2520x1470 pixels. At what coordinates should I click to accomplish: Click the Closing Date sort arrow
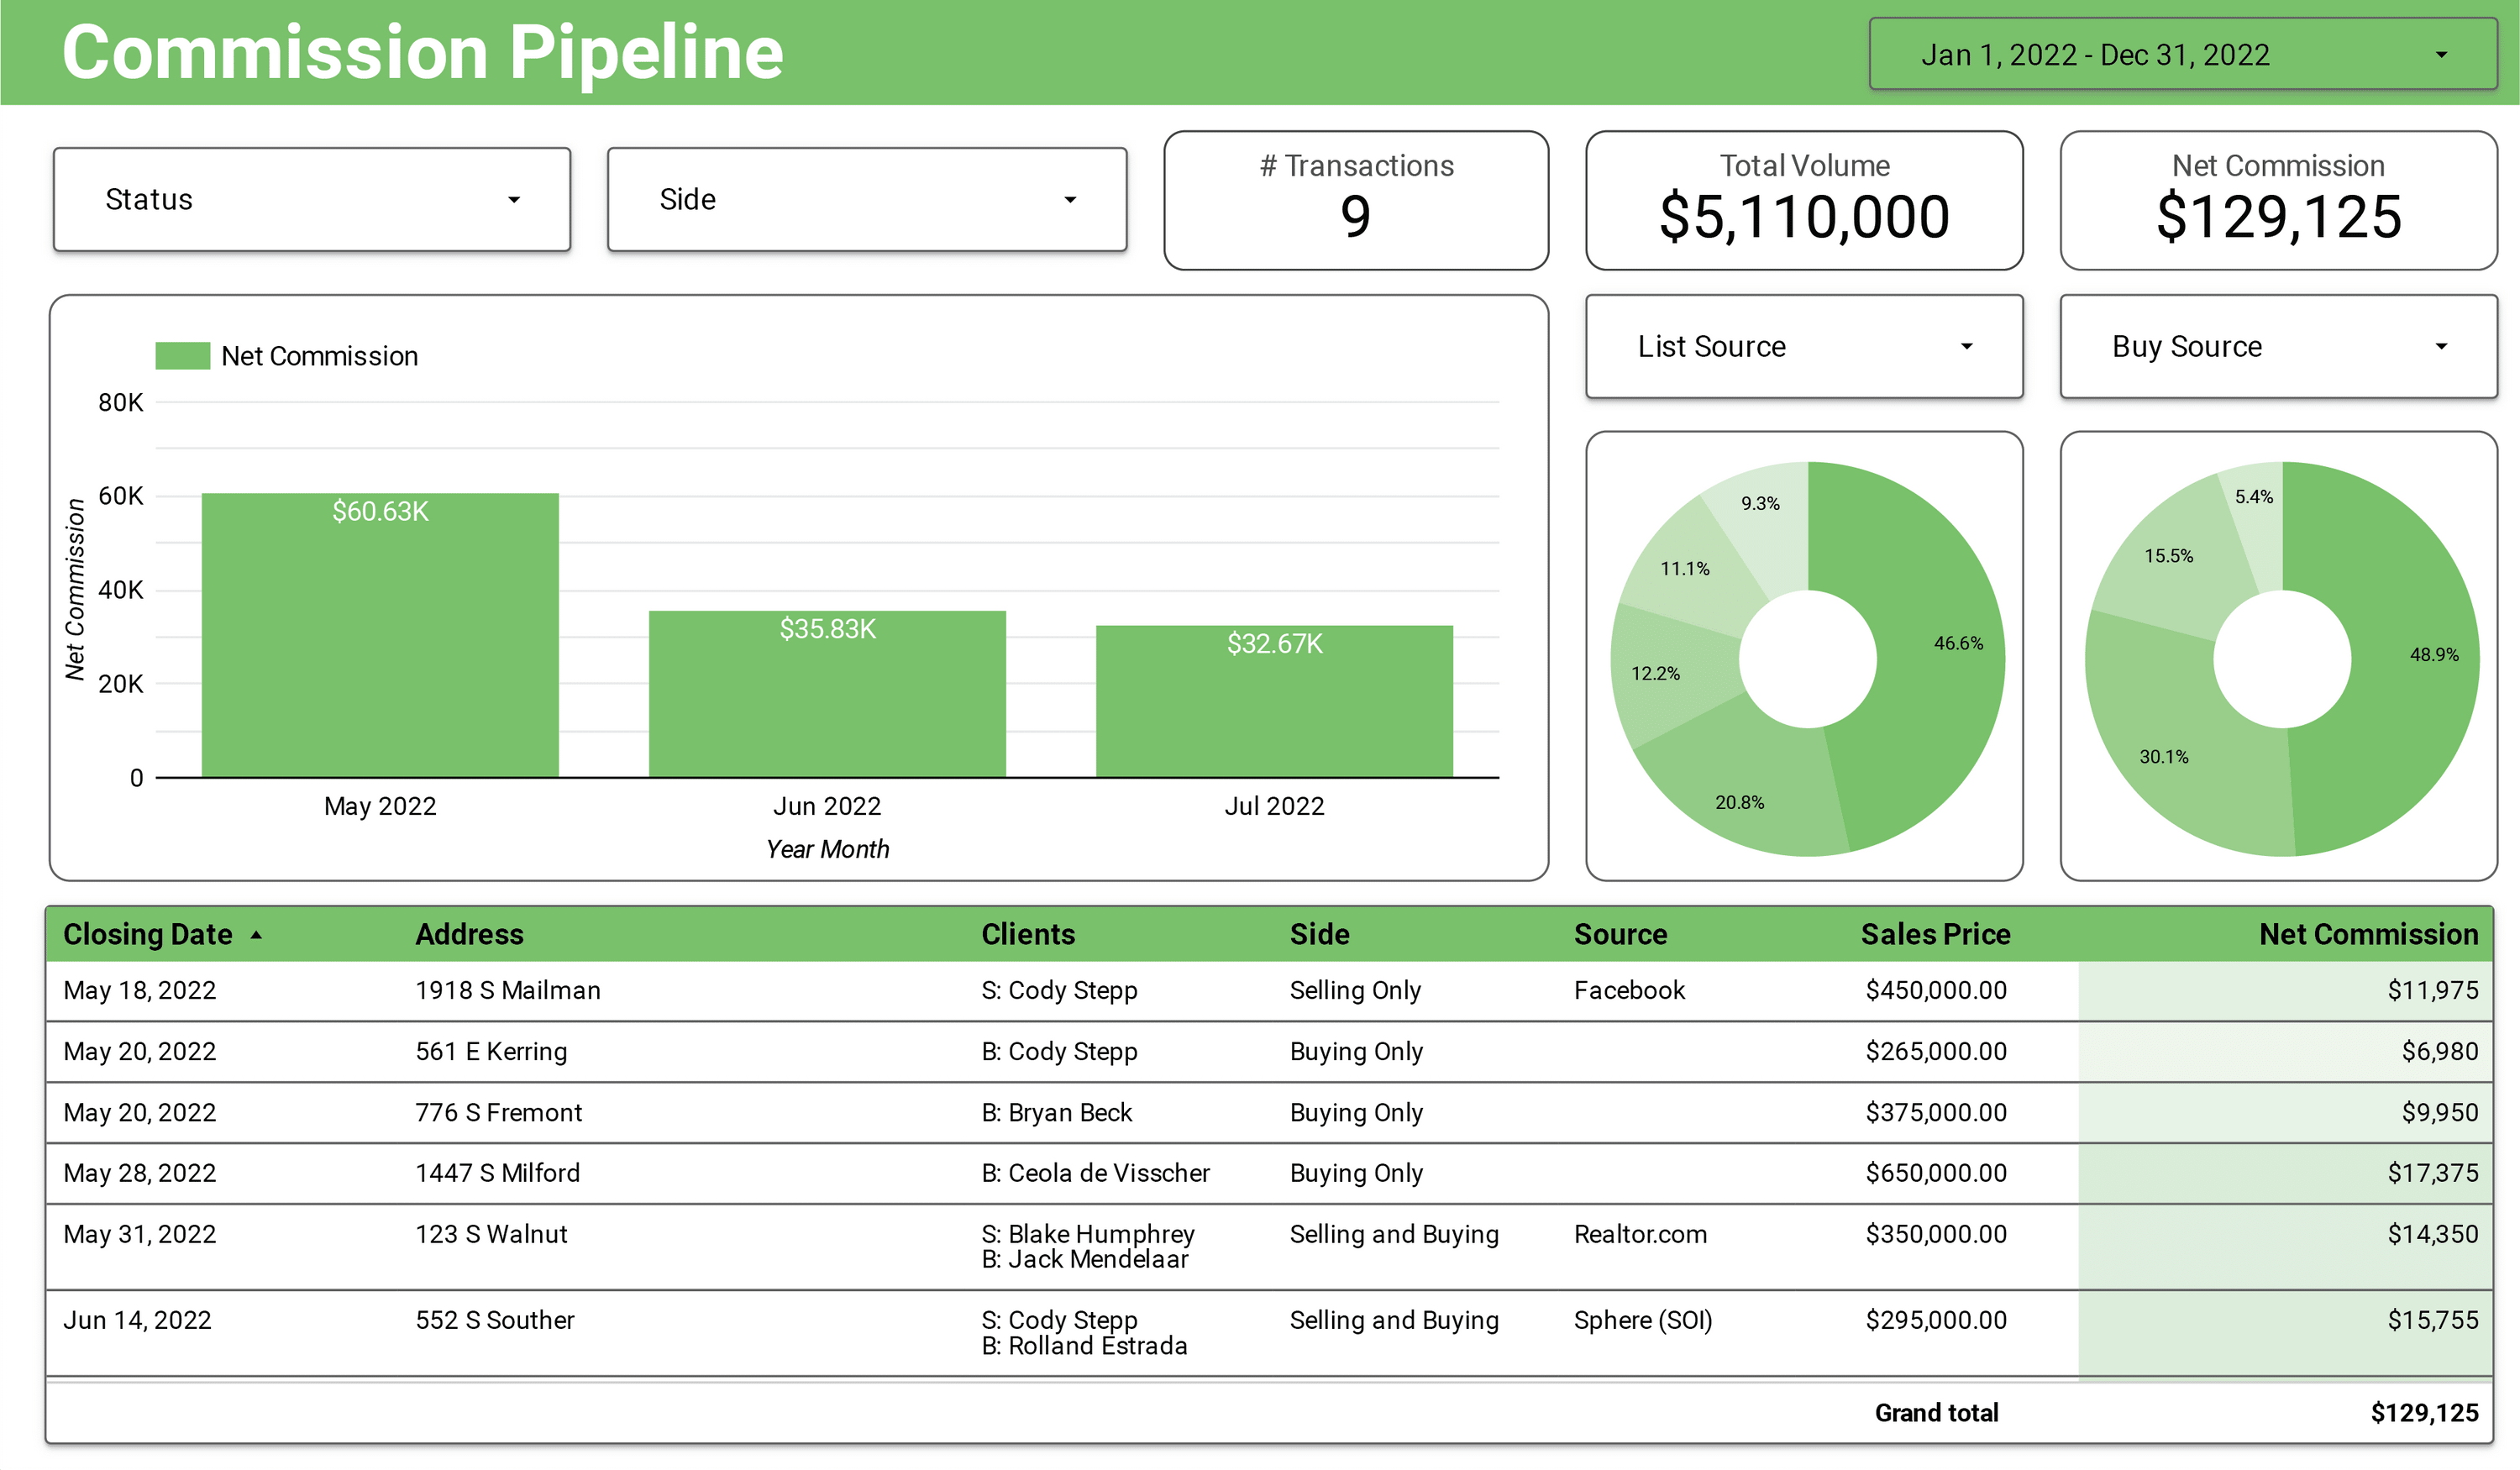(258, 934)
